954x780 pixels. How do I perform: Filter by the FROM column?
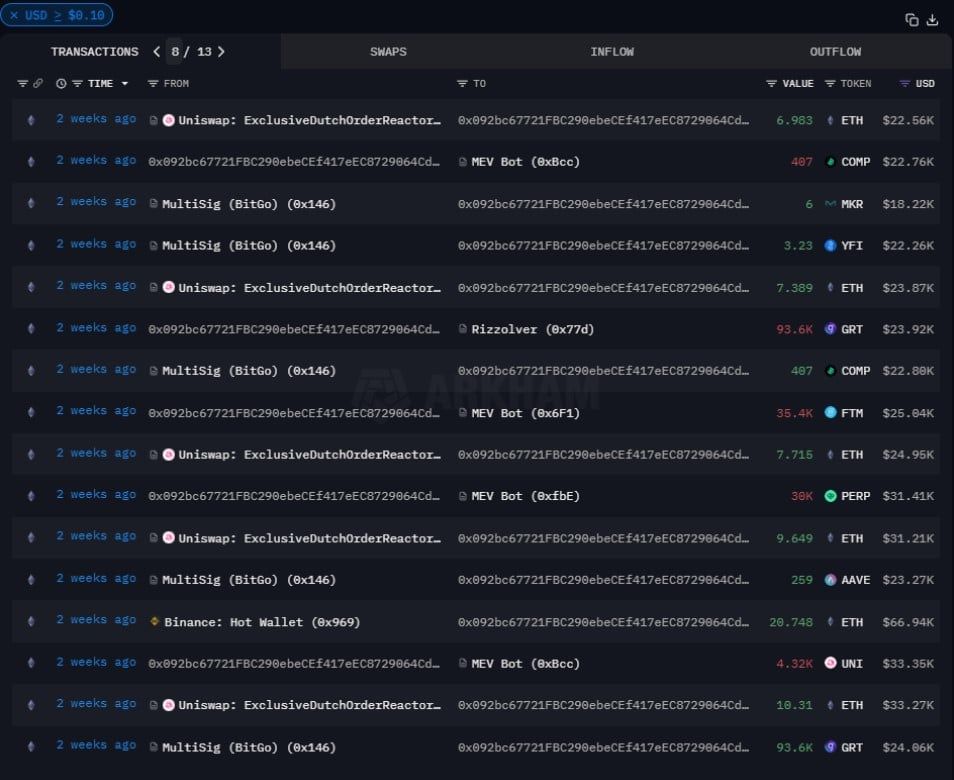point(153,83)
